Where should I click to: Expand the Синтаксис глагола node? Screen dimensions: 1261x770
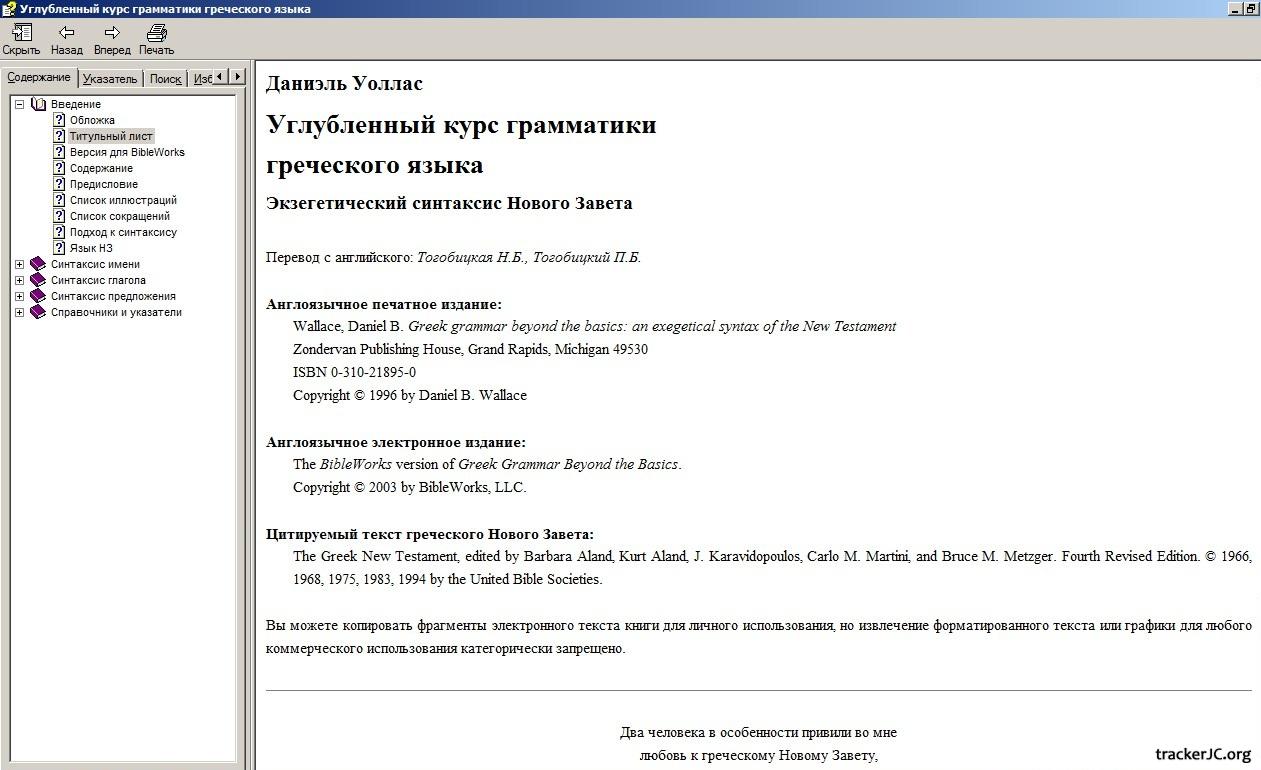click(x=19, y=280)
